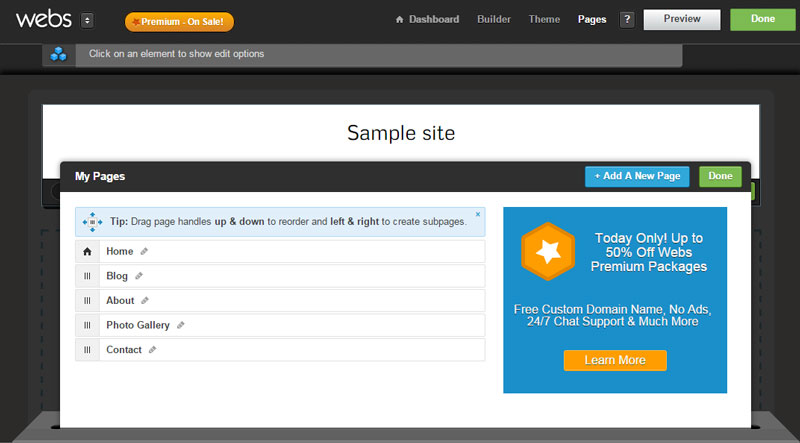Click the Learn More button

pos(615,360)
